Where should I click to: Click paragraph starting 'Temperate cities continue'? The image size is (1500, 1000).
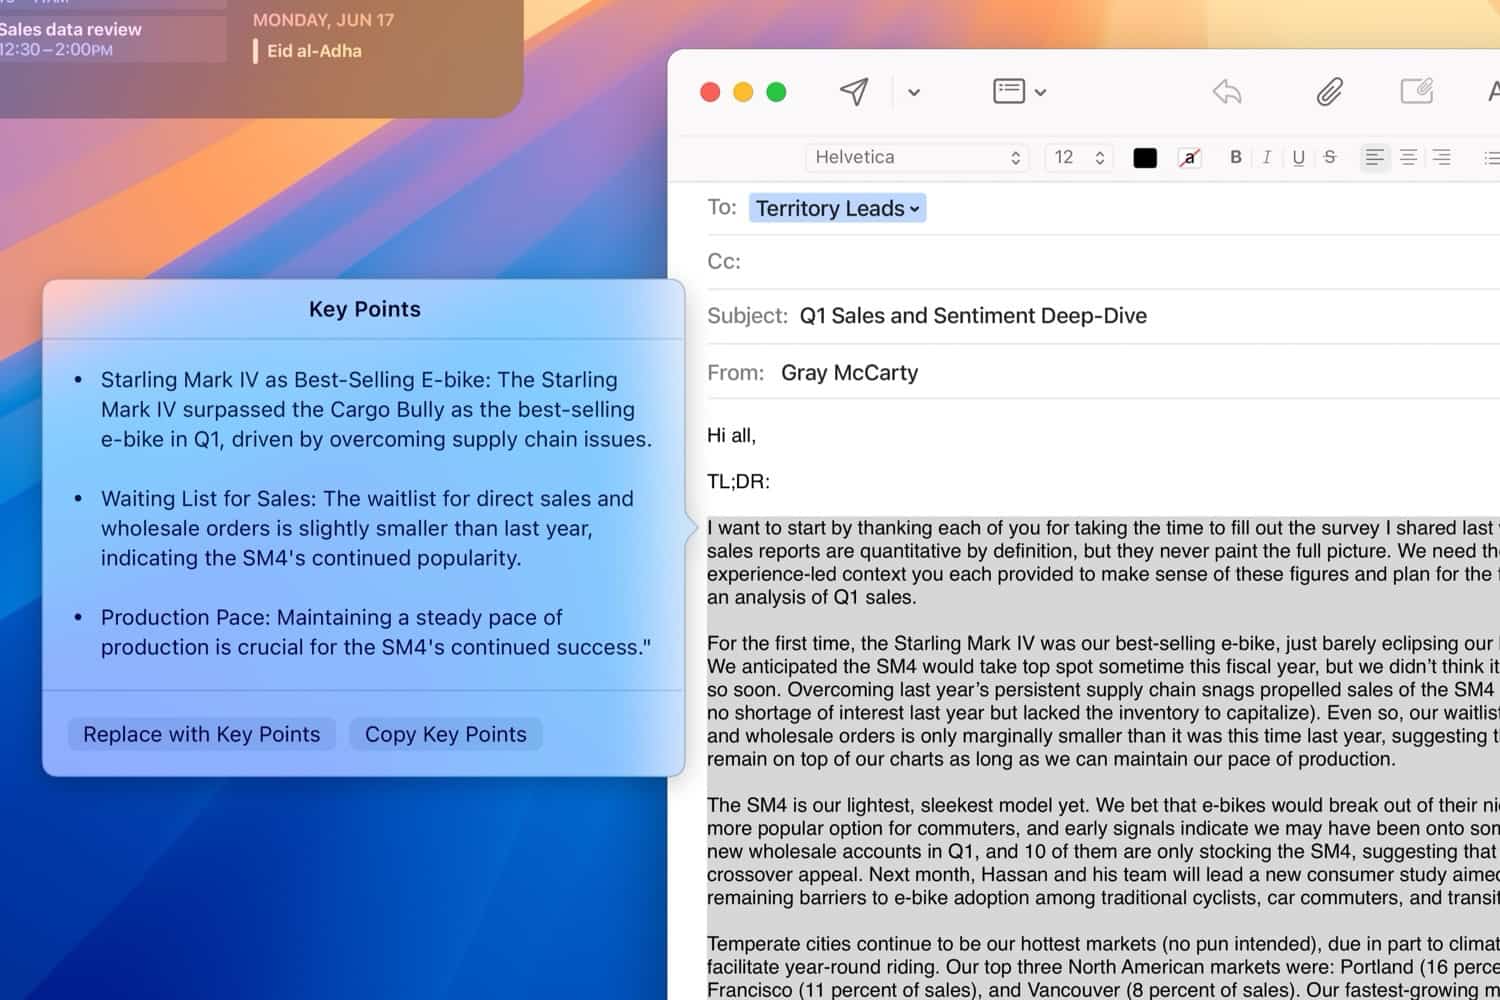coord(1103,966)
